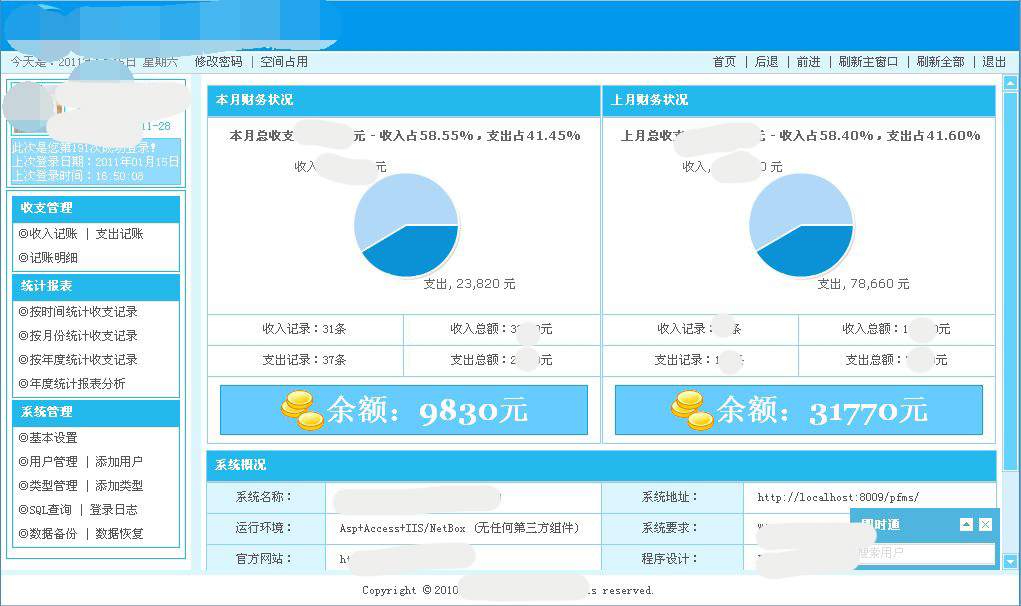Close the 即时通 chat widget
Image resolution: width=1021 pixels, height=606 pixels.
point(985,524)
